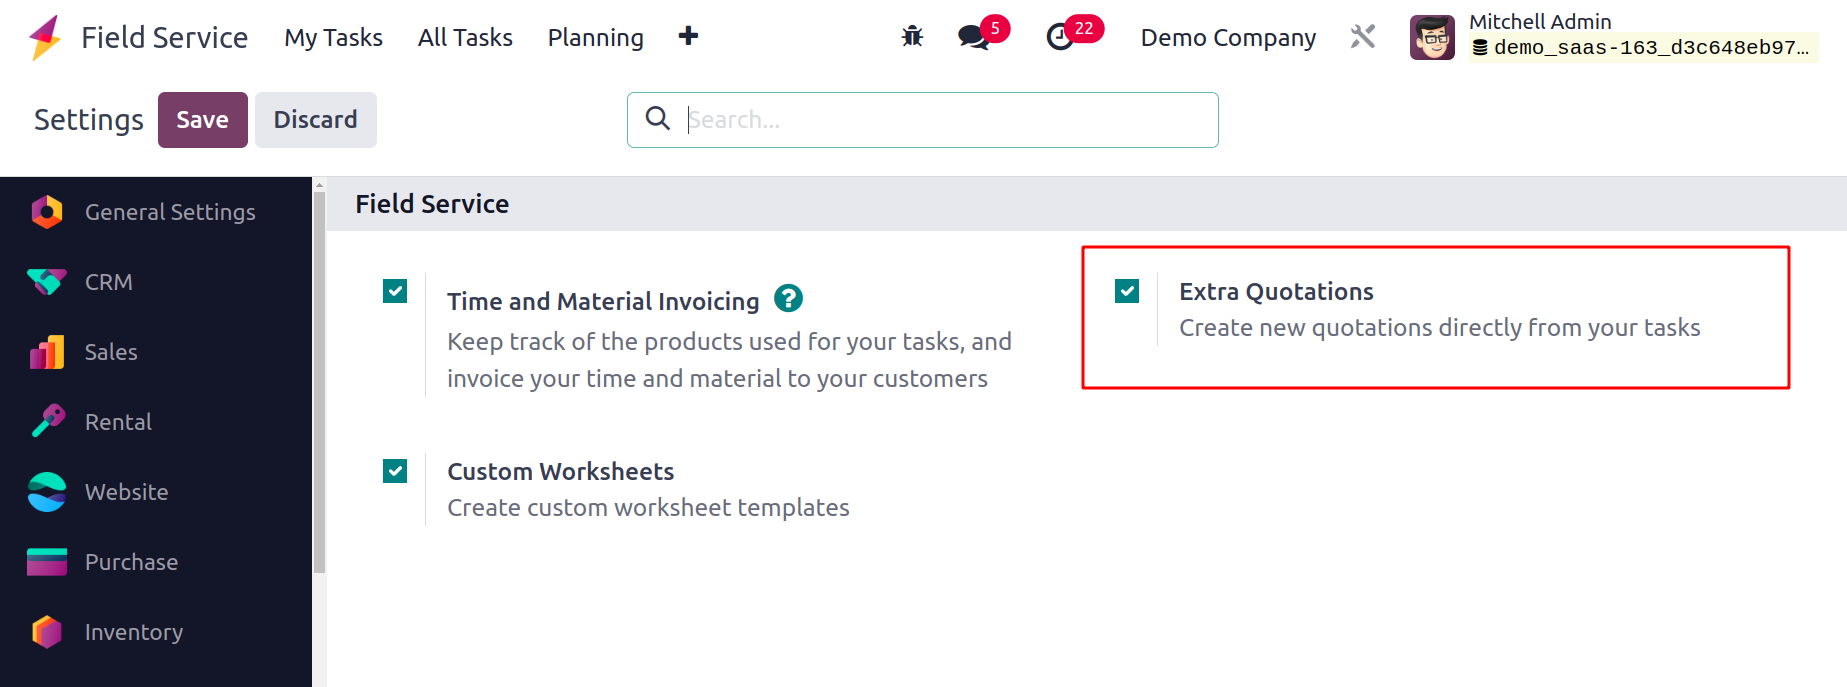This screenshot has width=1847, height=687.
Task: Toggle the Custom Worksheets checkbox
Action: point(395,471)
